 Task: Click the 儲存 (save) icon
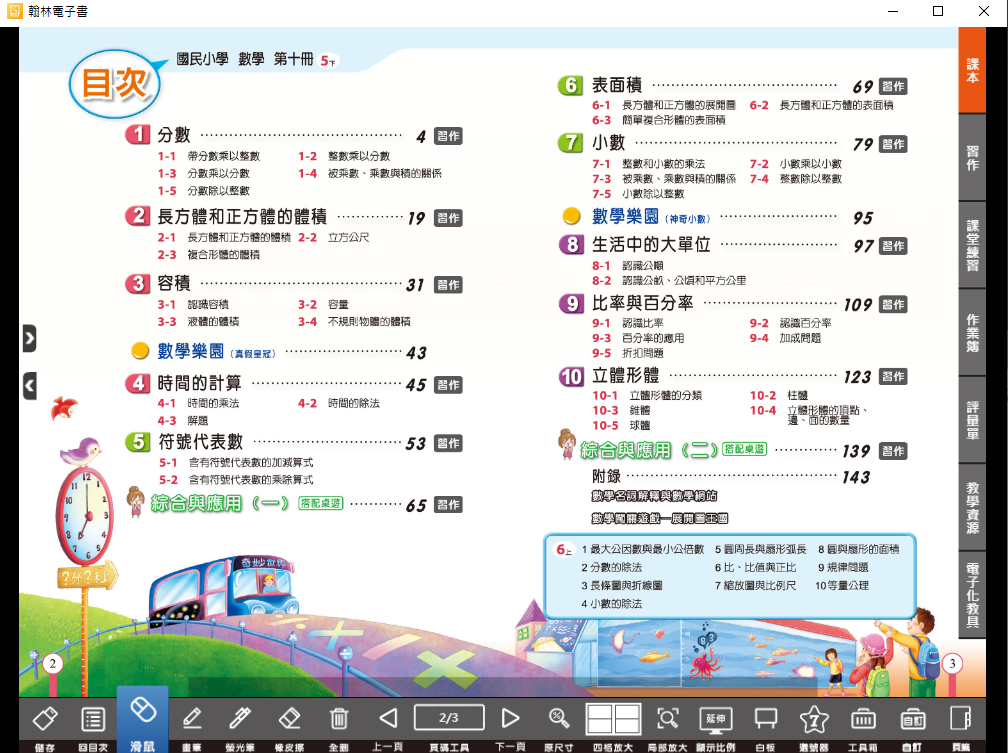[x=44, y=718]
